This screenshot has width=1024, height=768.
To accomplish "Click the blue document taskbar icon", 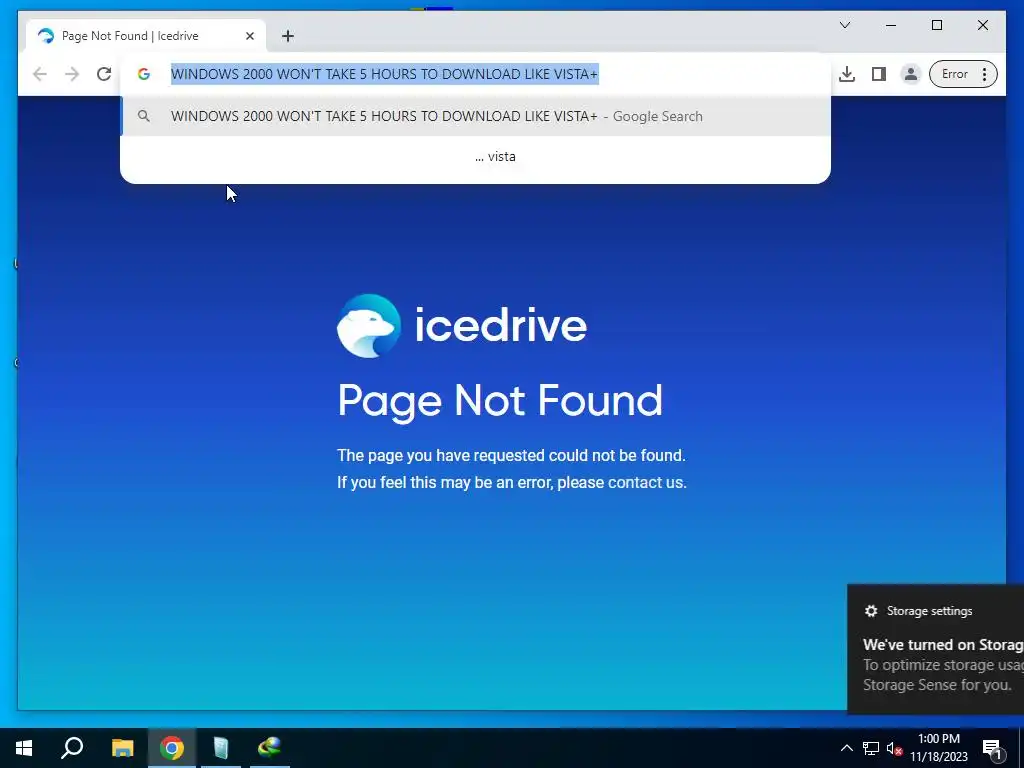I will pyautogui.click(x=221, y=748).
